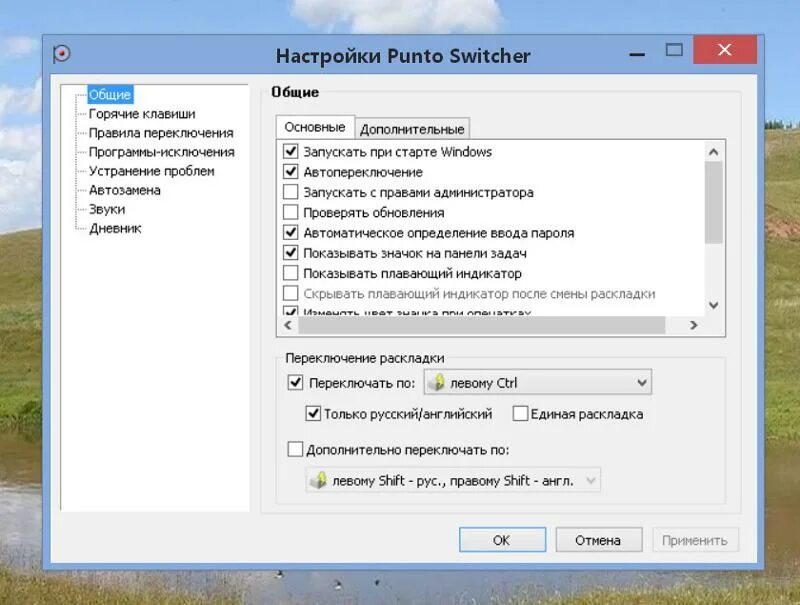The height and width of the screenshot is (605, 800).
Task: Enable Единая раскладка checkbox
Action: (x=520, y=413)
